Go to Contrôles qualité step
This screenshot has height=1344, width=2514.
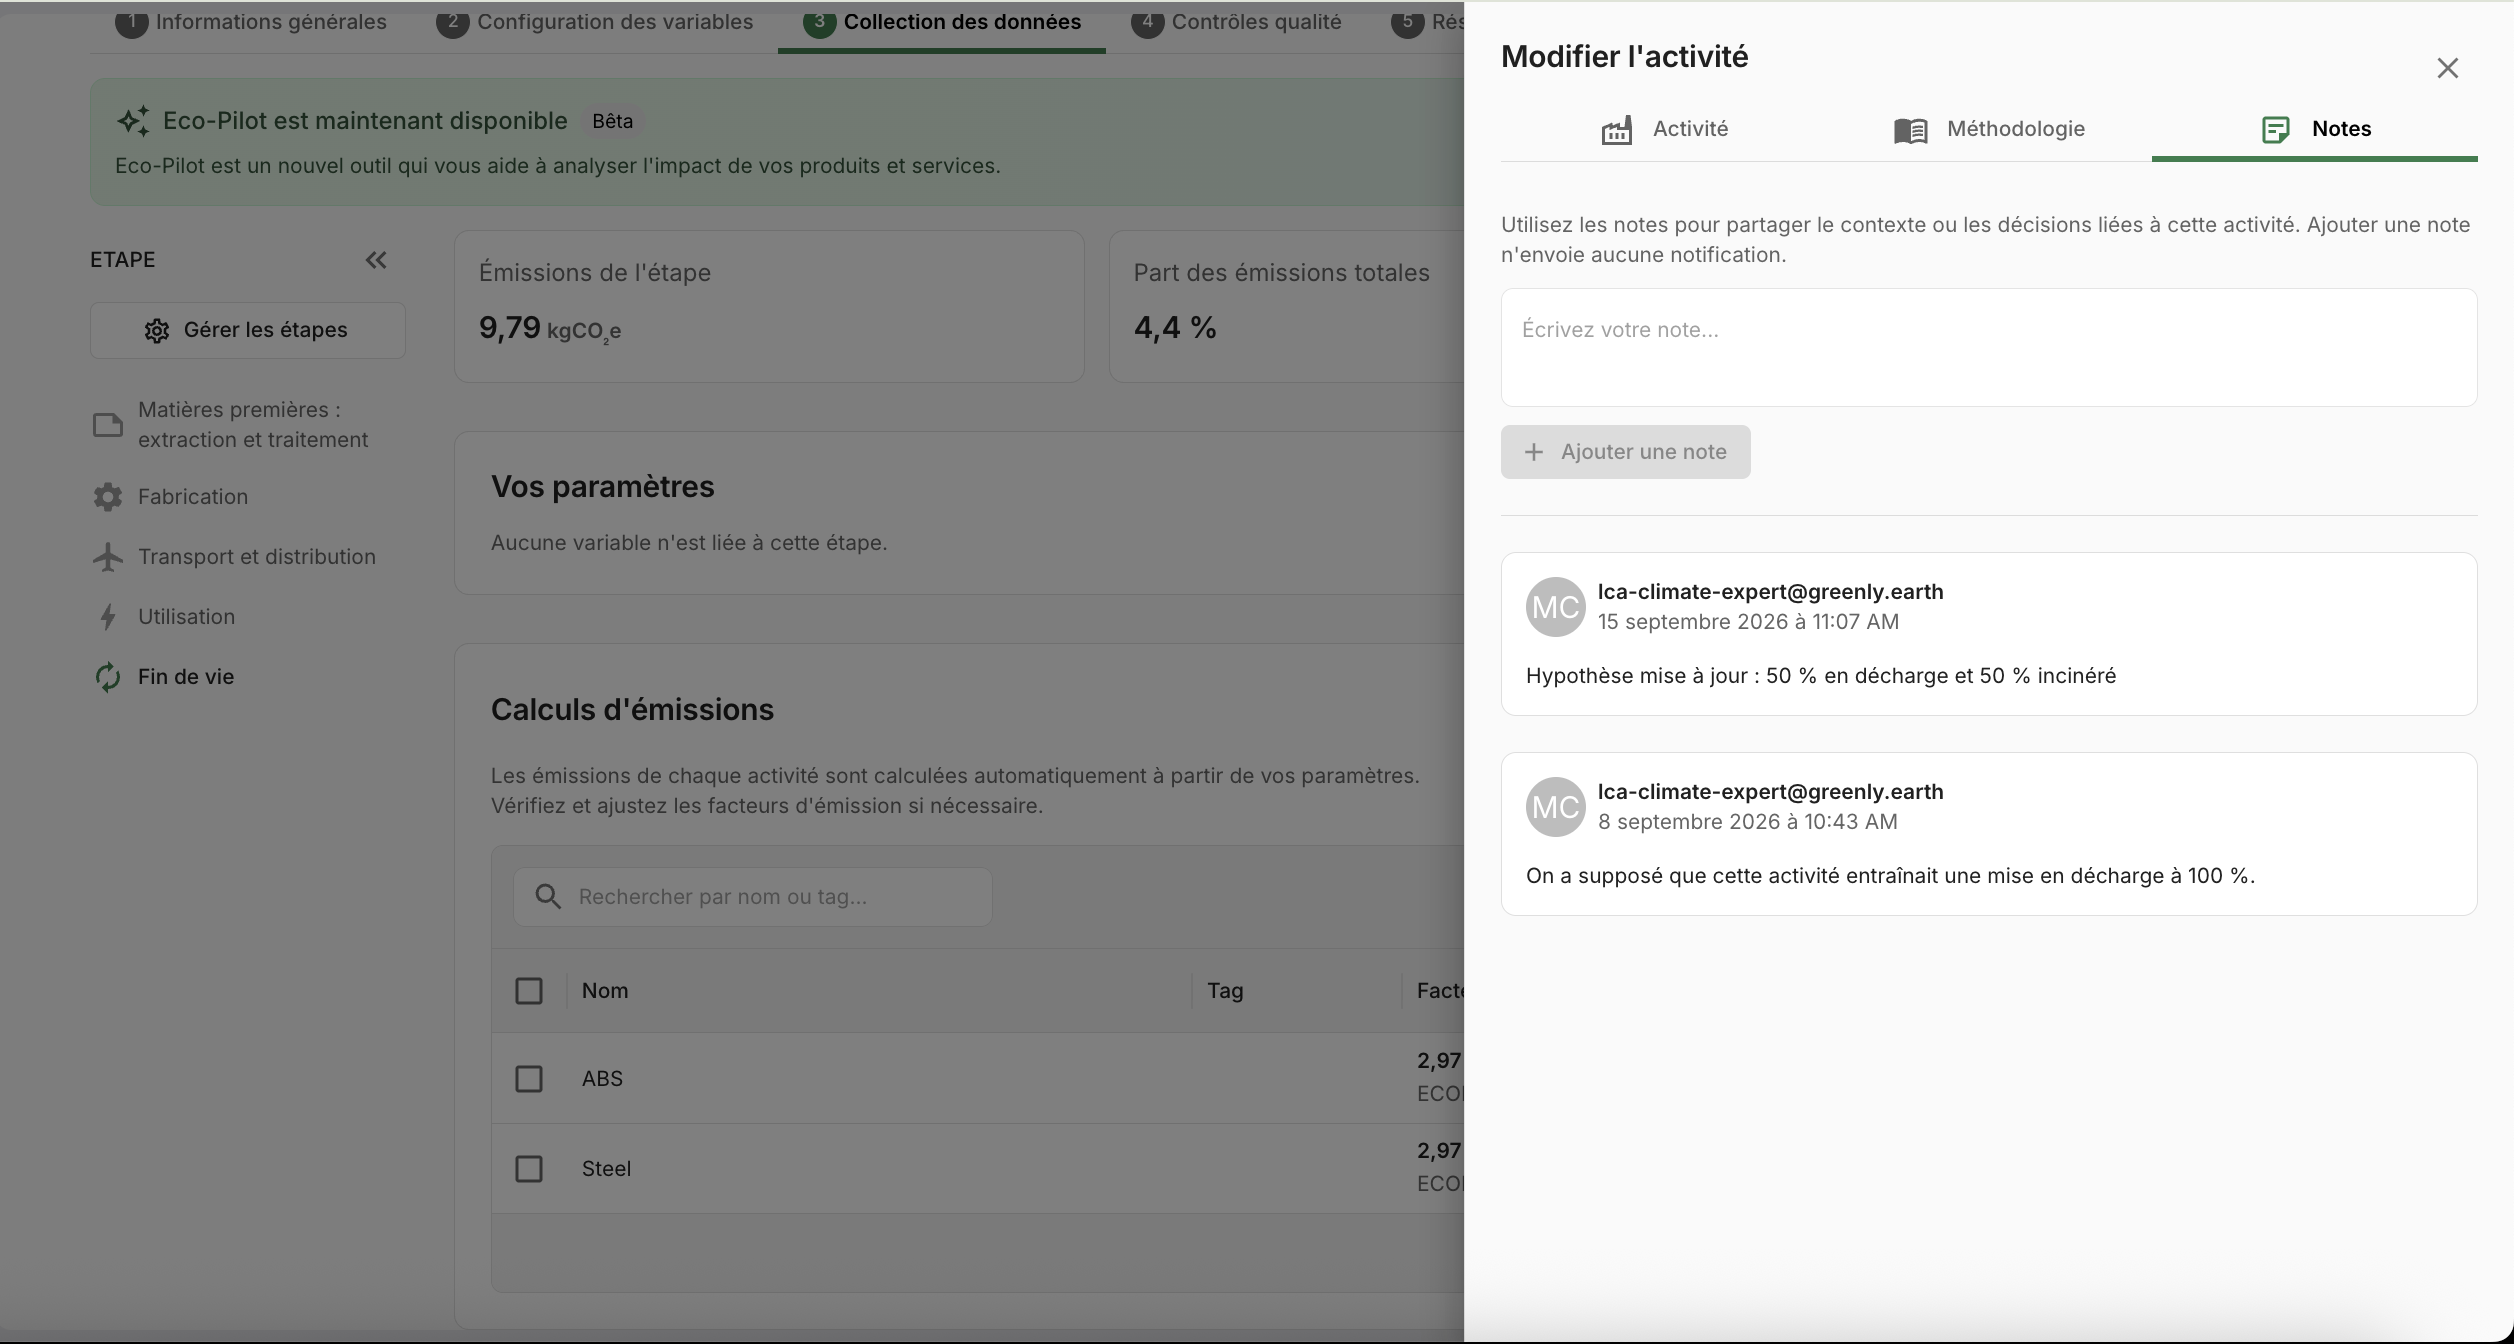(x=1236, y=22)
